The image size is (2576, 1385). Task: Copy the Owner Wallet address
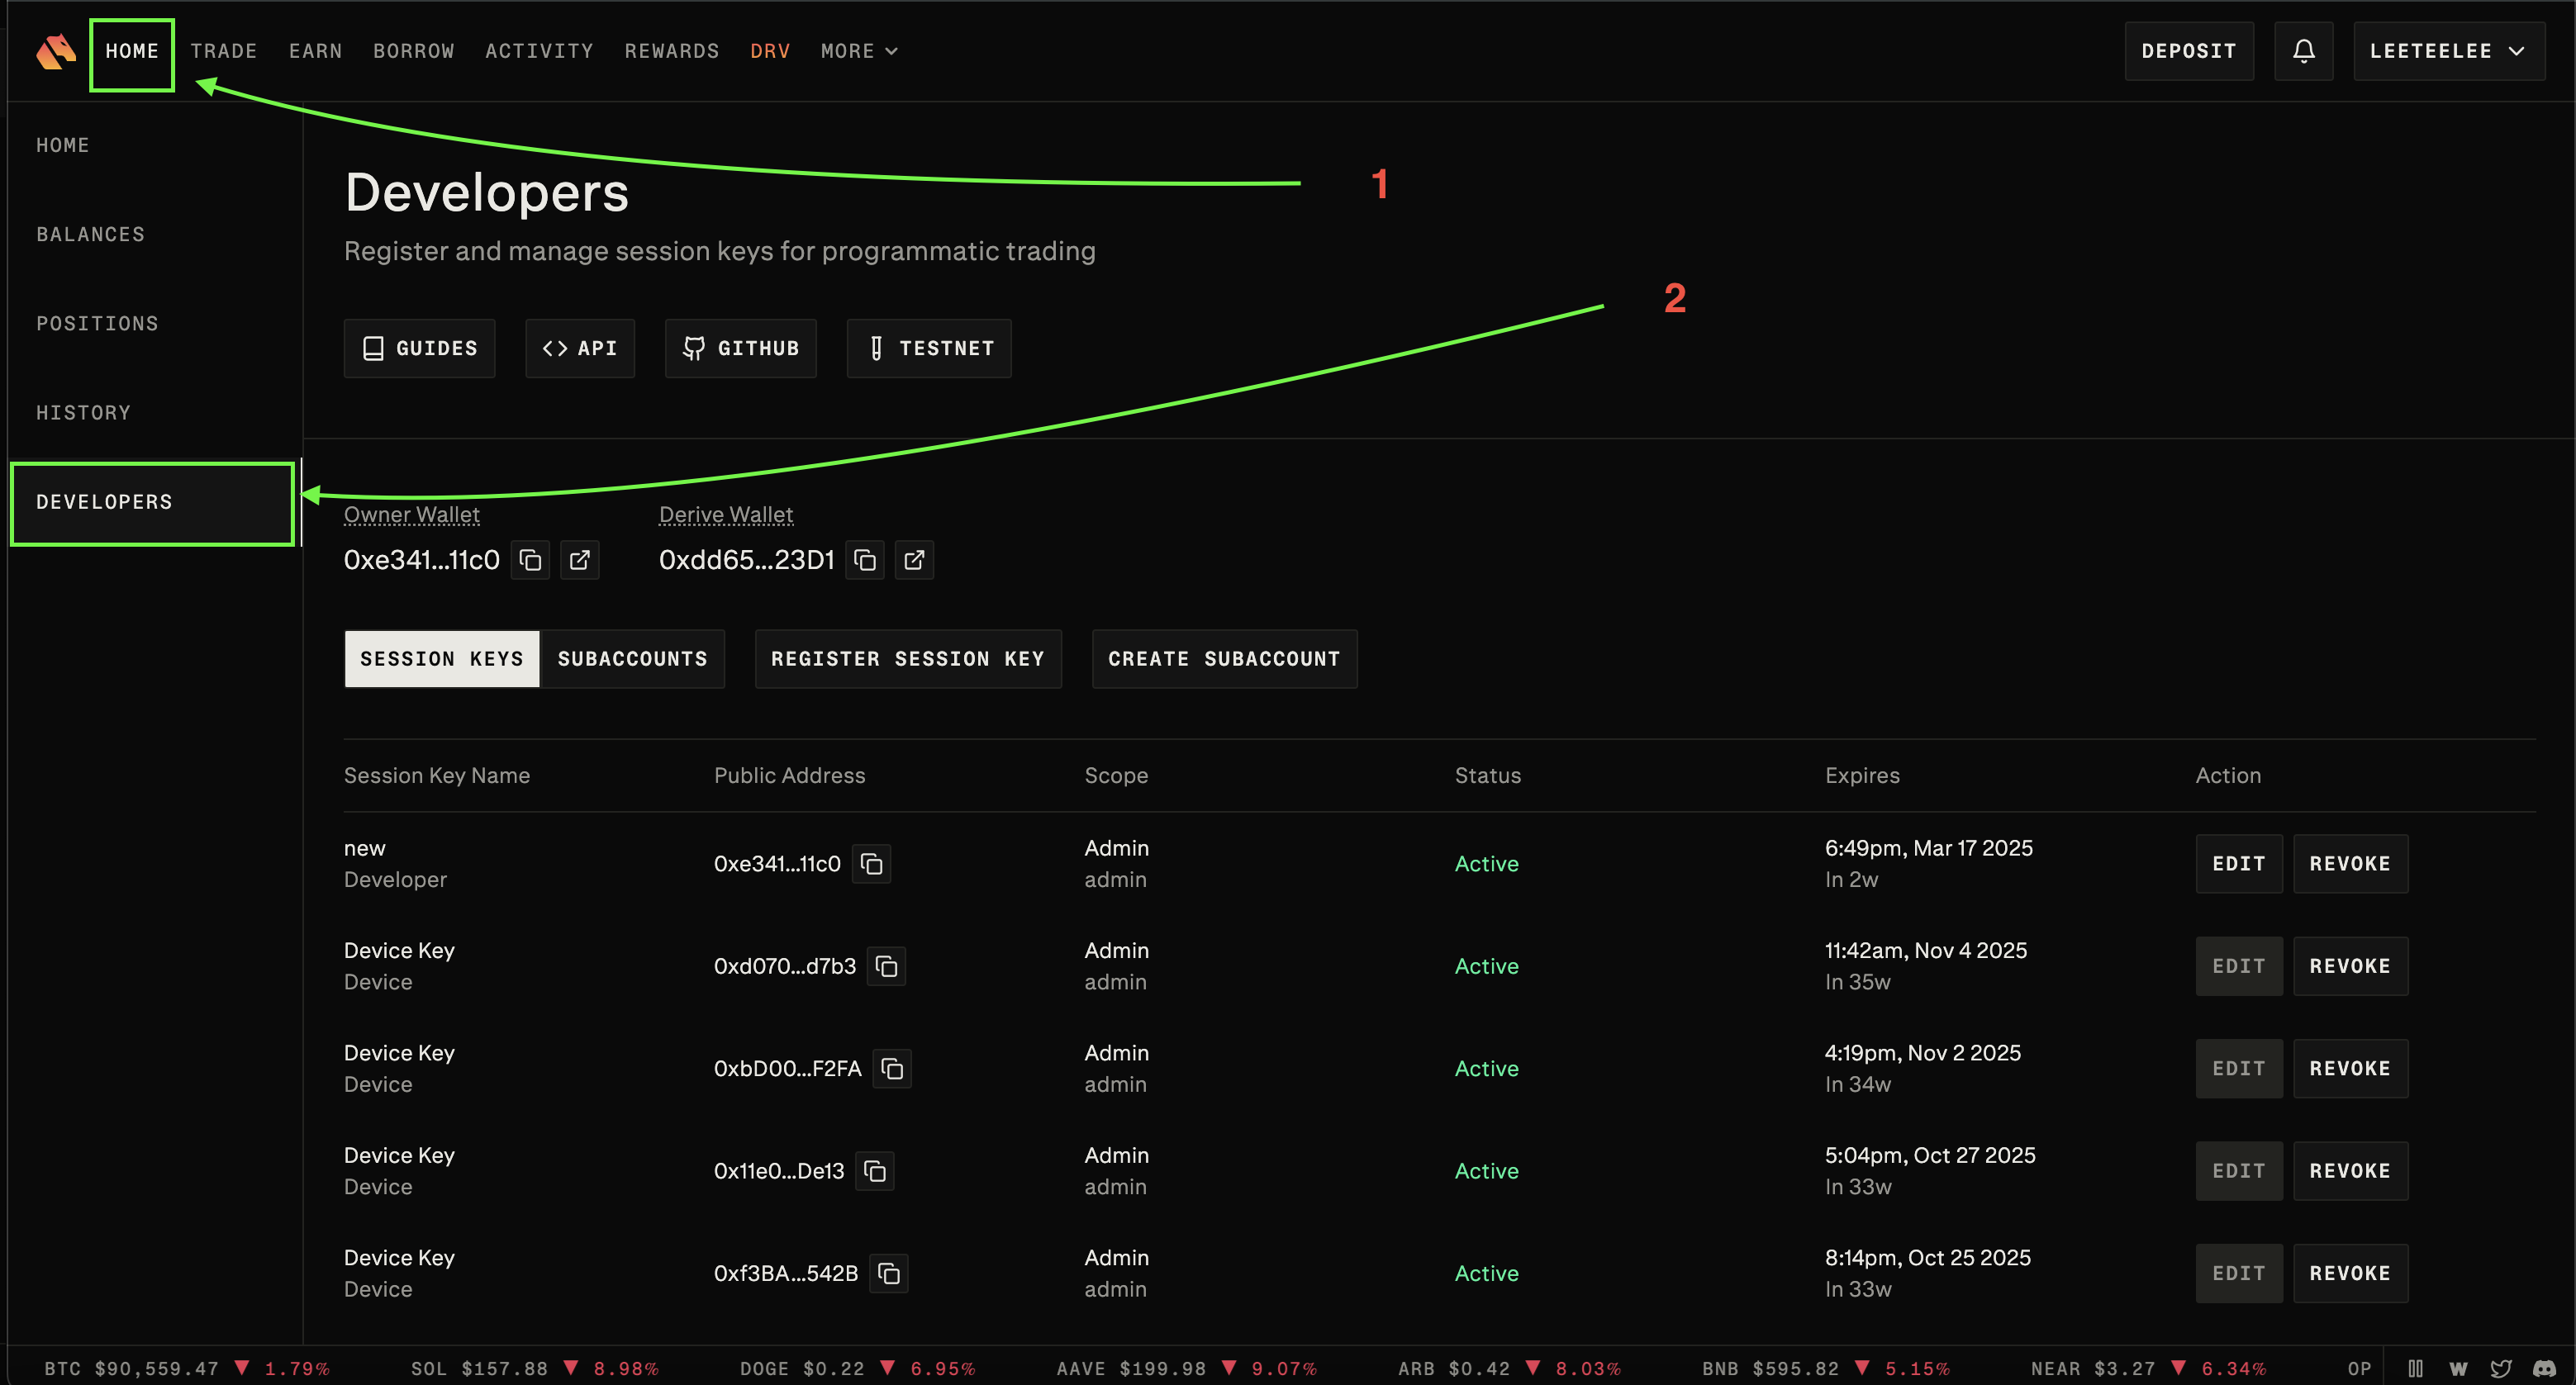tap(530, 560)
